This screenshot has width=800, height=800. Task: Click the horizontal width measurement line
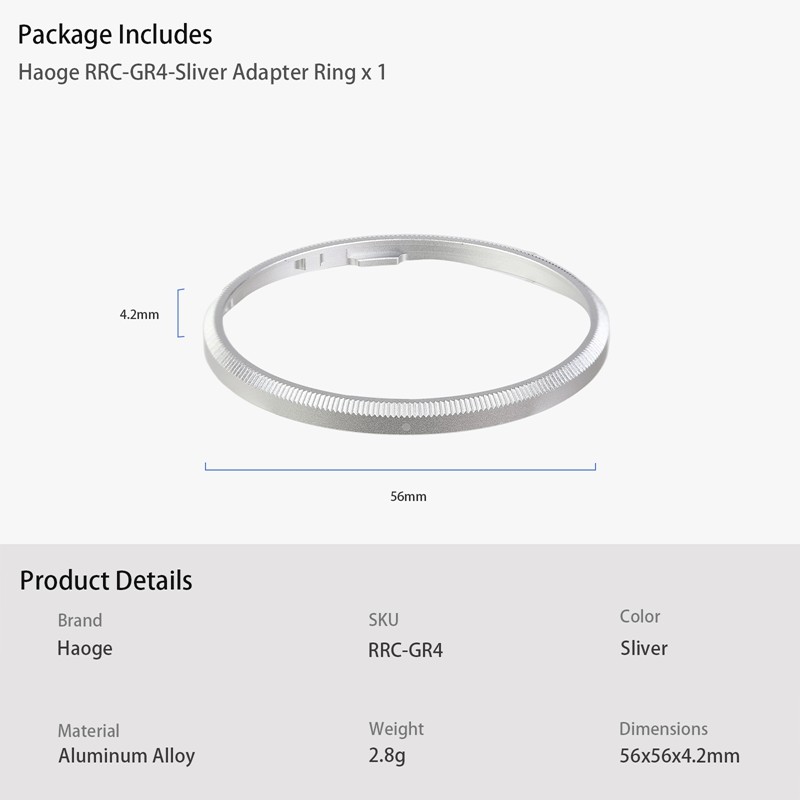click(400, 467)
